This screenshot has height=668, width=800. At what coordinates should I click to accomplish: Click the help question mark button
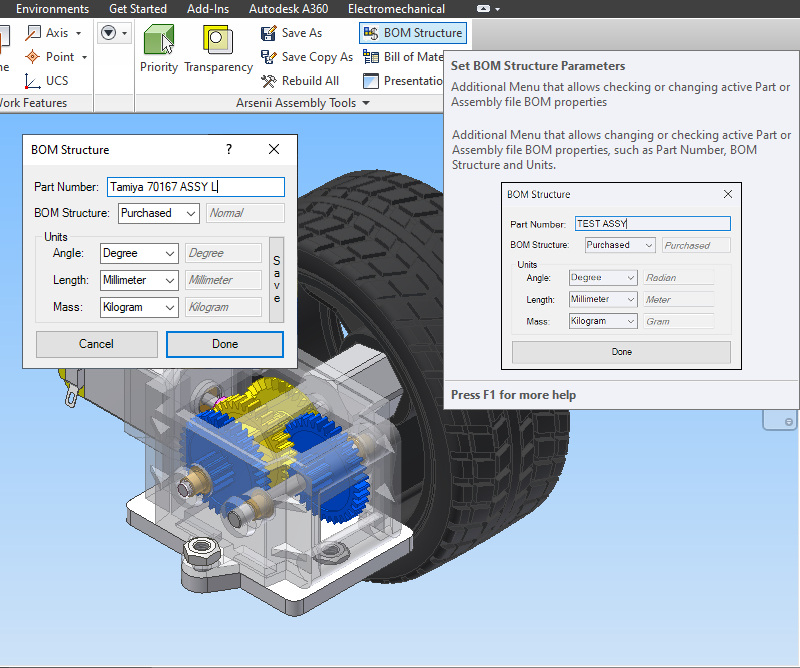229,149
